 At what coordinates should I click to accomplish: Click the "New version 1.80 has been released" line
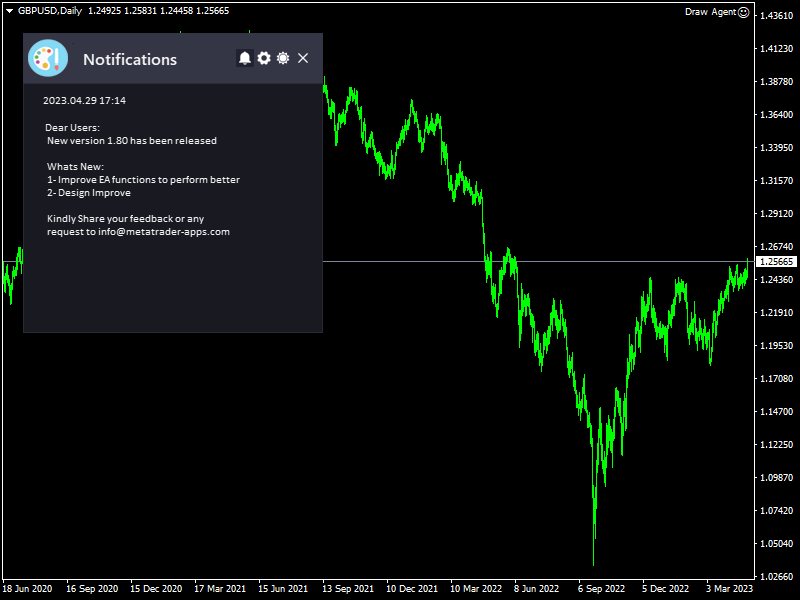tap(131, 141)
